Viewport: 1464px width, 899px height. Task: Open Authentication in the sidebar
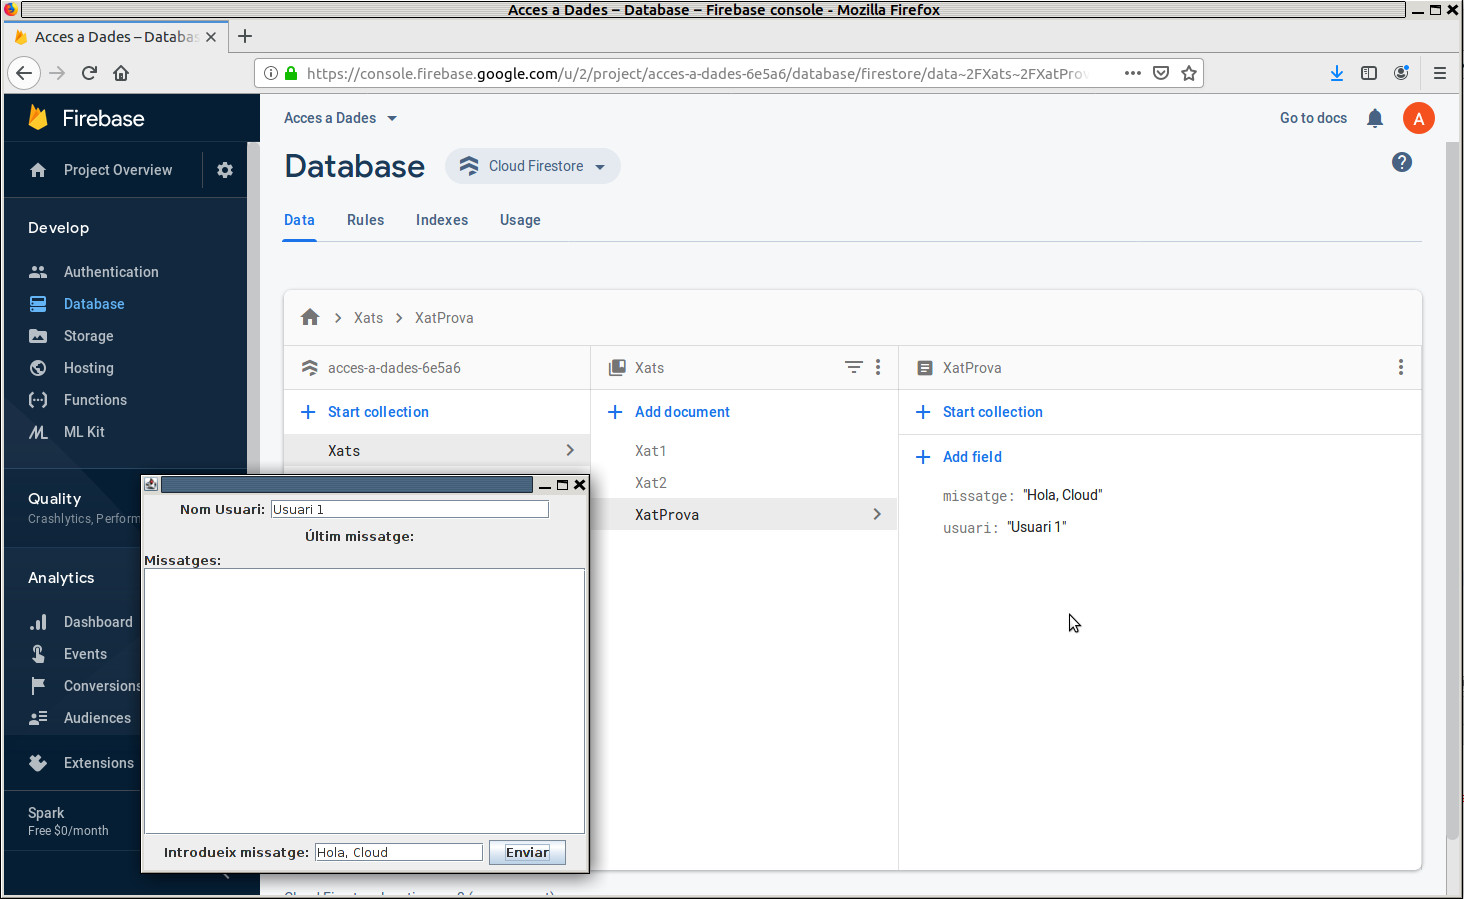pyautogui.click(x=111, y=272)
